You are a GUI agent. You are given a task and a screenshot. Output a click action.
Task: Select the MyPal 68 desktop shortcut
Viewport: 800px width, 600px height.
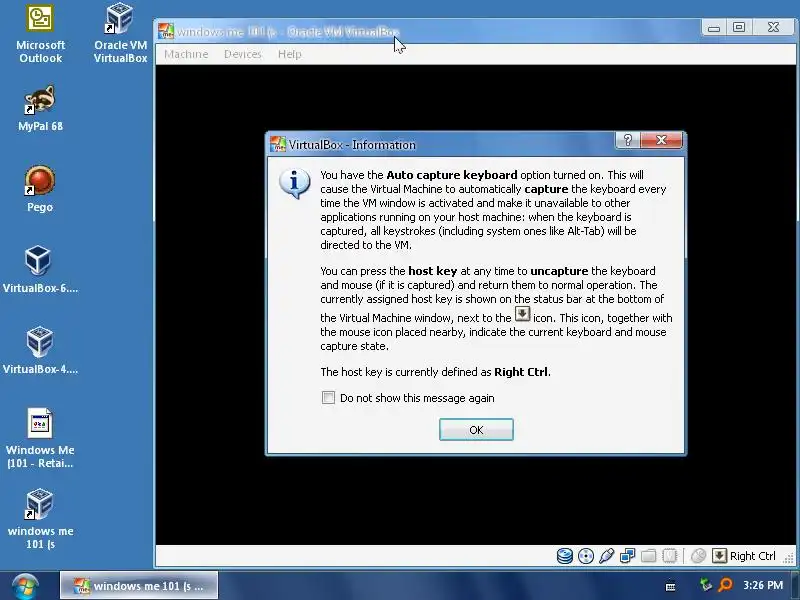pyautogui.click(x=40, y=109)
